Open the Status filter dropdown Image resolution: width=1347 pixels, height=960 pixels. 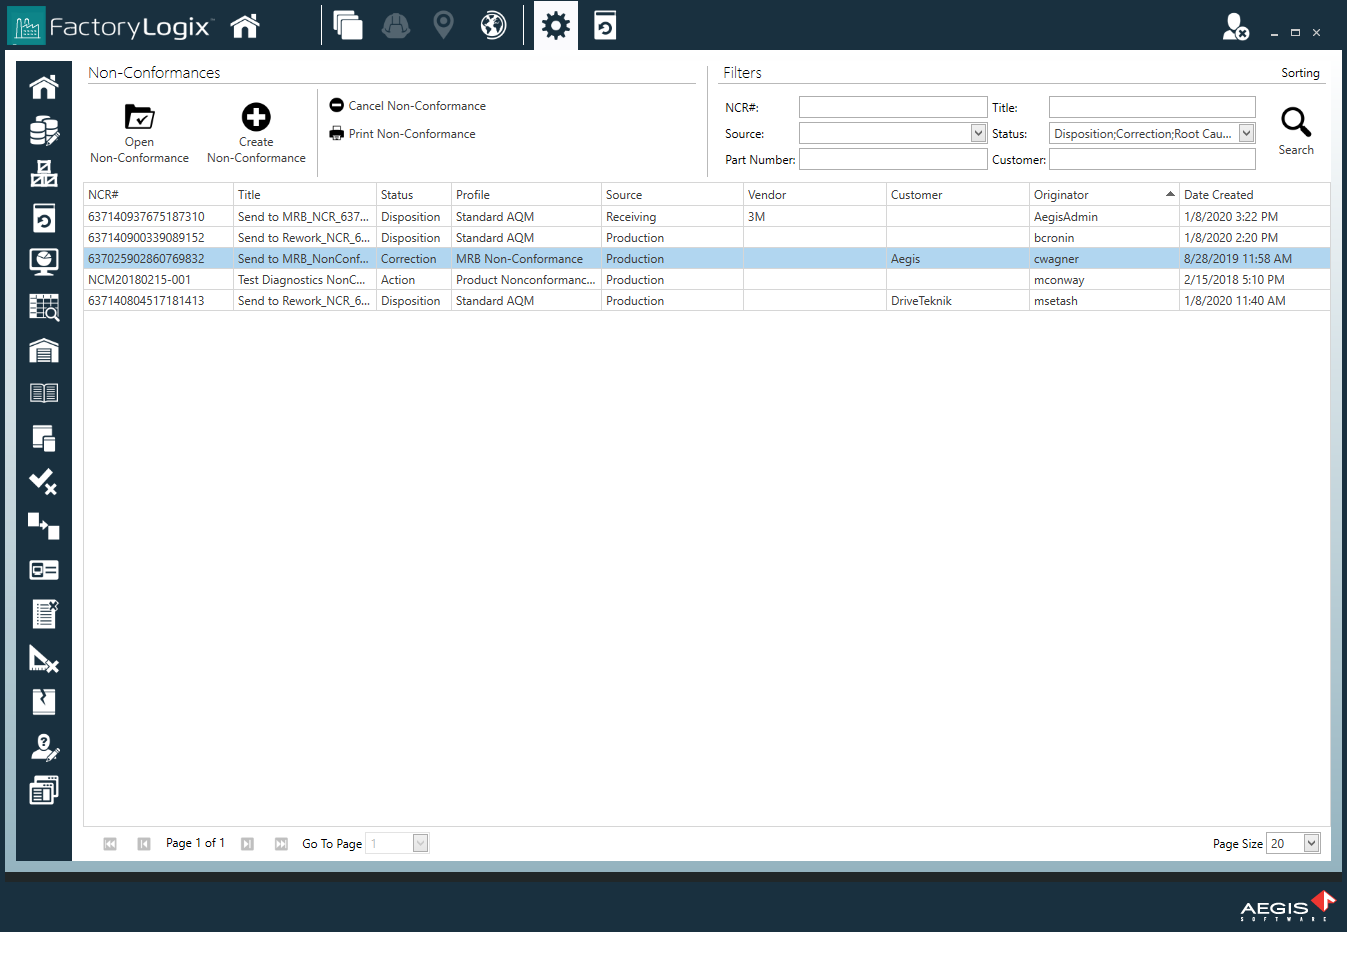(1246, 132)
